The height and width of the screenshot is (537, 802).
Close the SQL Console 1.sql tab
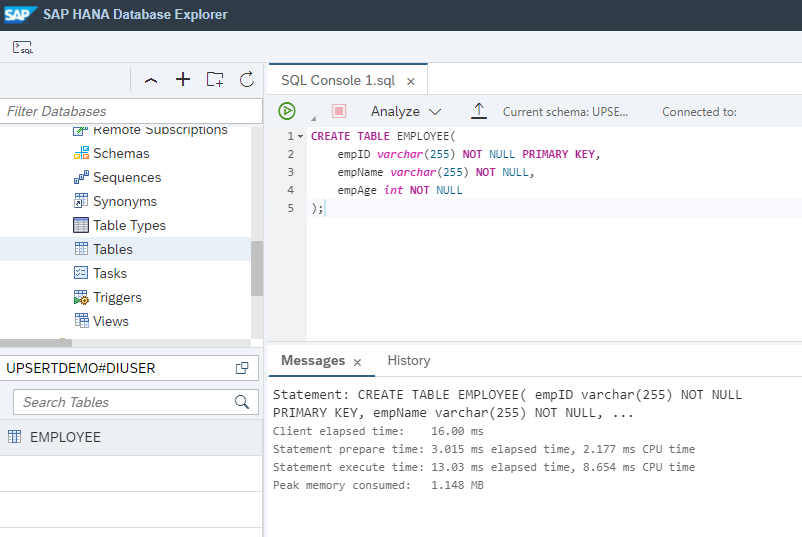410,81
